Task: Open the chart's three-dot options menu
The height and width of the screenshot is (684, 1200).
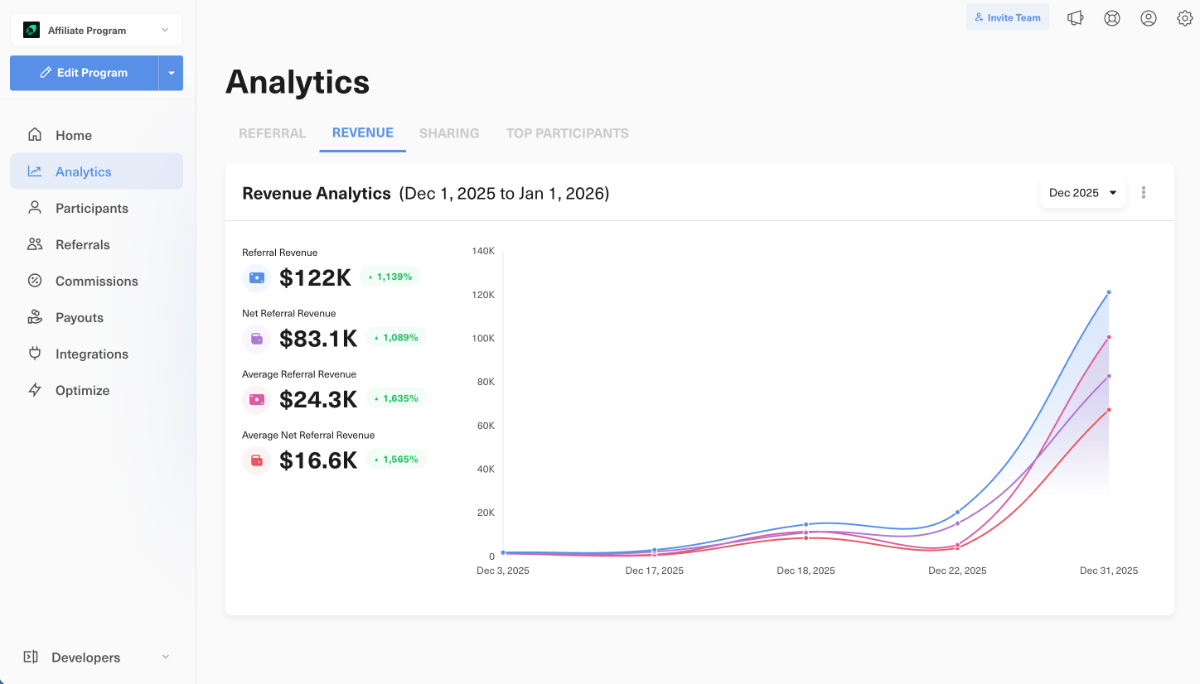Action: tap(1143, 193)
